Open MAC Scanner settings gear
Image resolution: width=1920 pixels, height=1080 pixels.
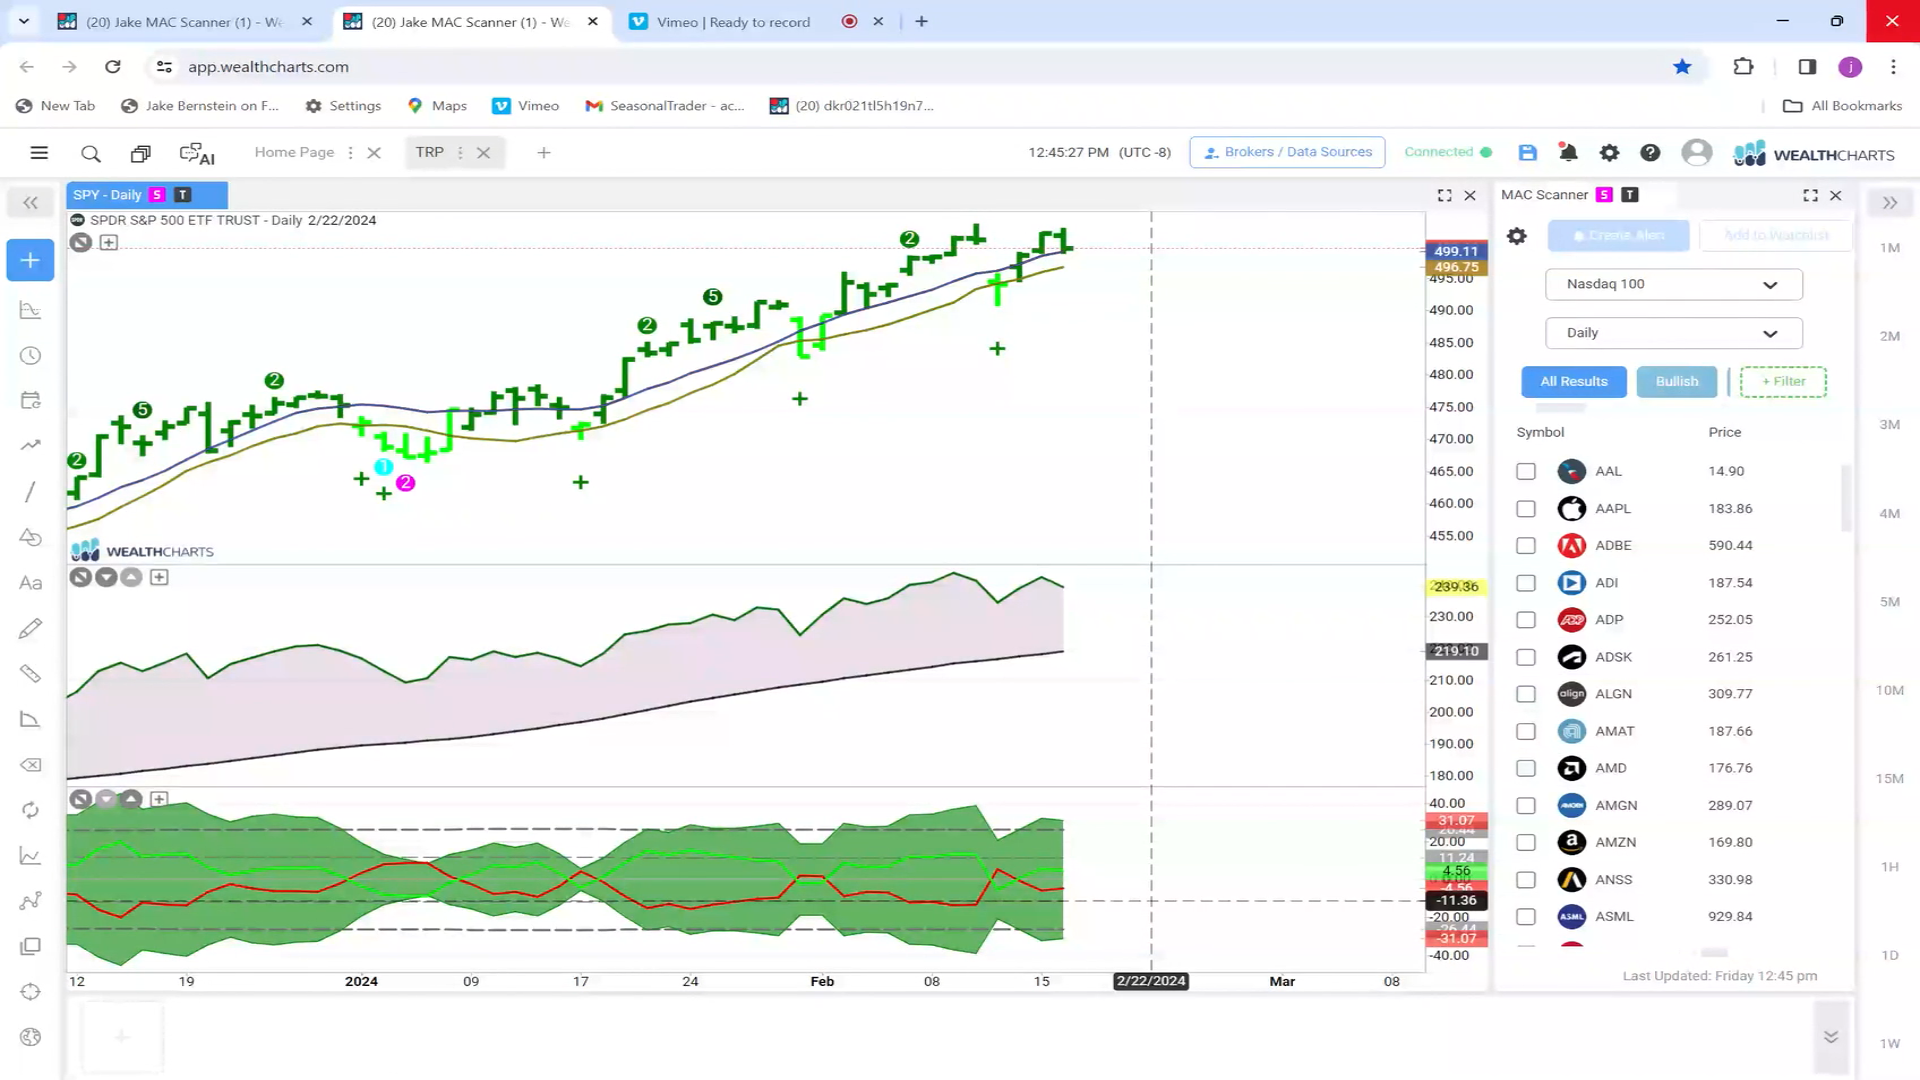click(1517, 236)
